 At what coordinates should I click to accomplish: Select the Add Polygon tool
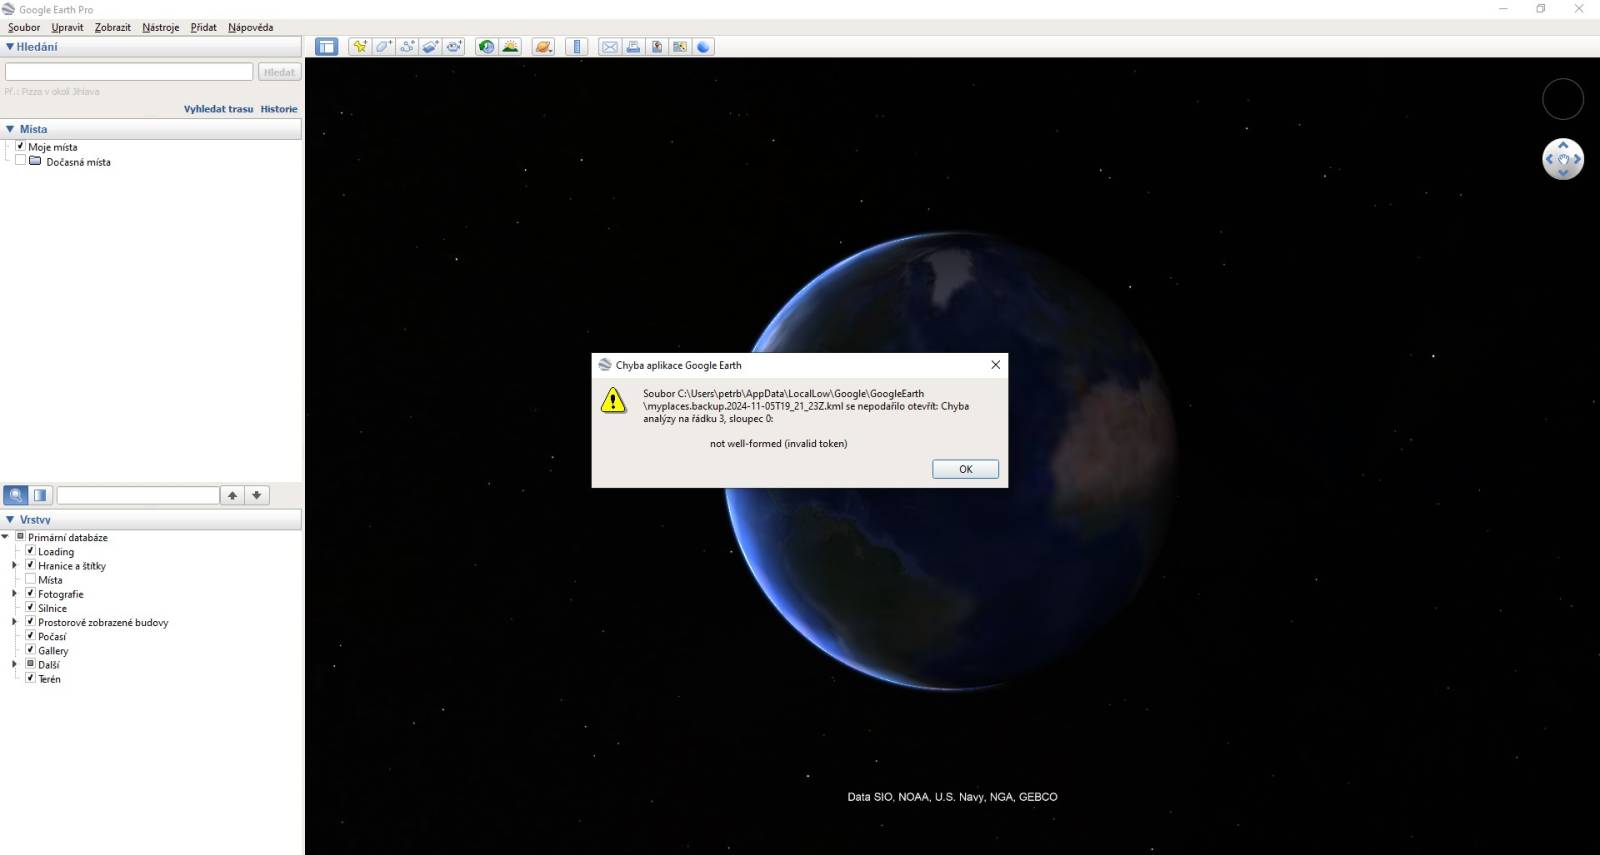coord(384,47)
